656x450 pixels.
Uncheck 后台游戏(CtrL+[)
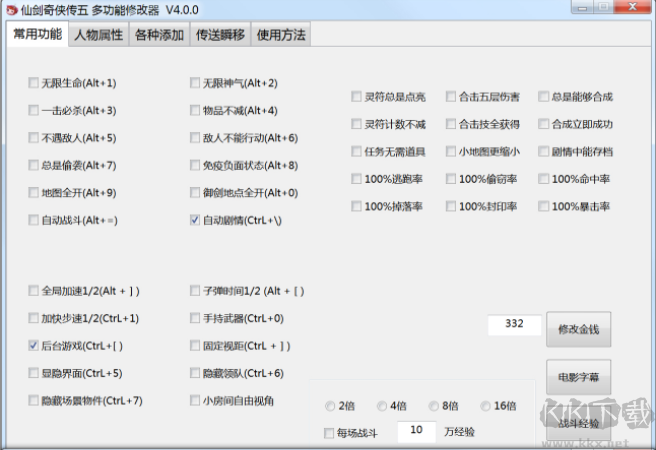coord(33,345)
